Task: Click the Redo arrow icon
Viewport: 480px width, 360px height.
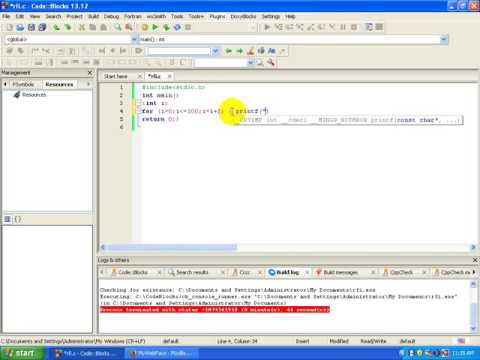Action: tap(68, 27)
